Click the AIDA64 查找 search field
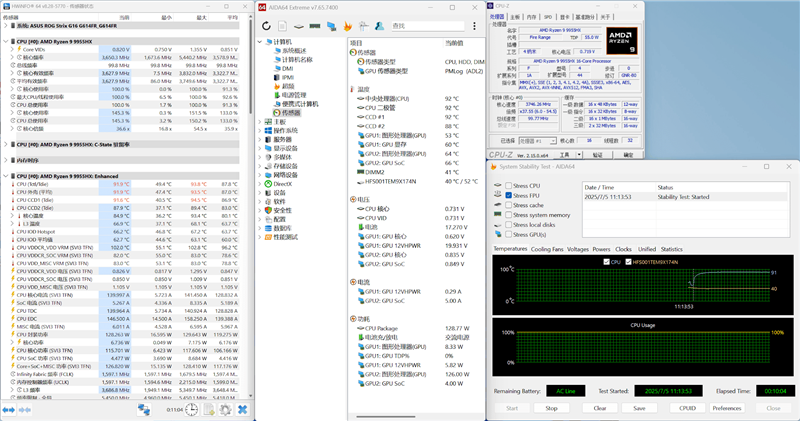800x421 pixels. coord(428,26)
